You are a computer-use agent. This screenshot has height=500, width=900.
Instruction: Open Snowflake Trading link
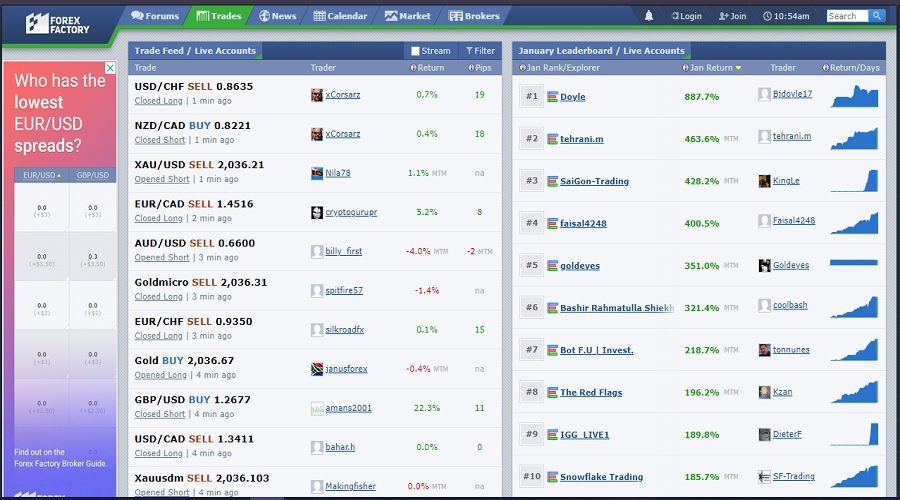pos(602,477)
